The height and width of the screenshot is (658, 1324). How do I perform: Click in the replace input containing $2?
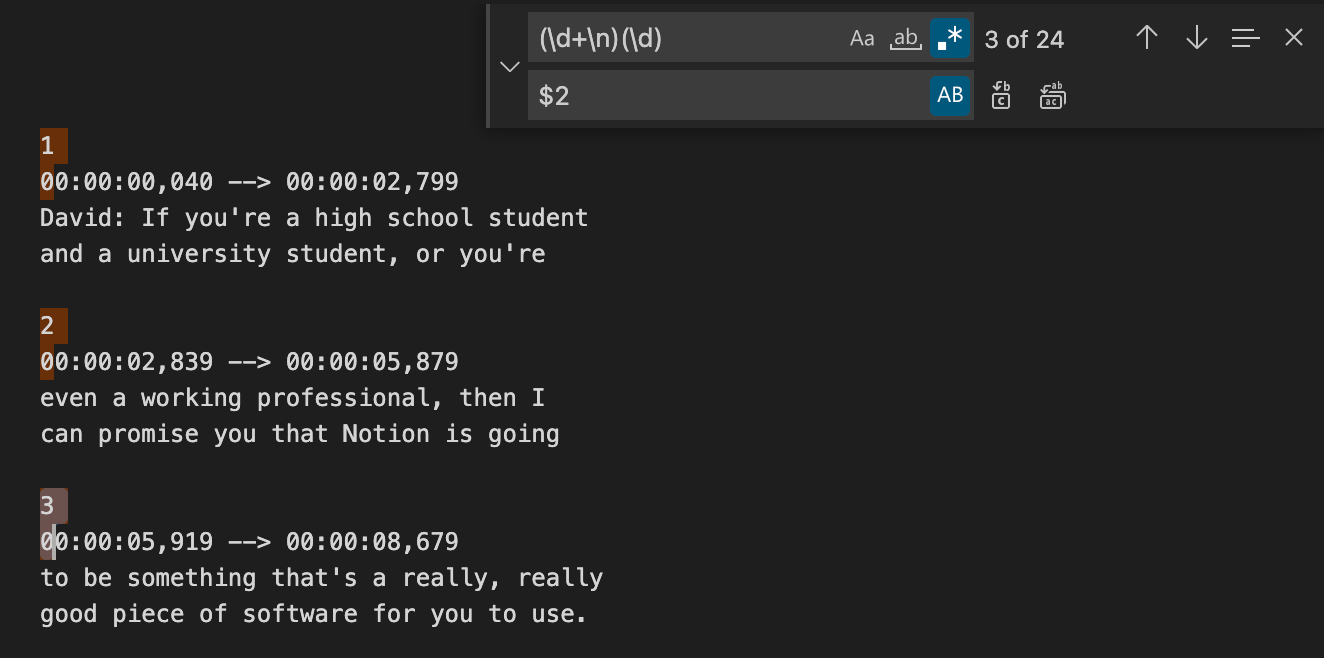(730, 95)
